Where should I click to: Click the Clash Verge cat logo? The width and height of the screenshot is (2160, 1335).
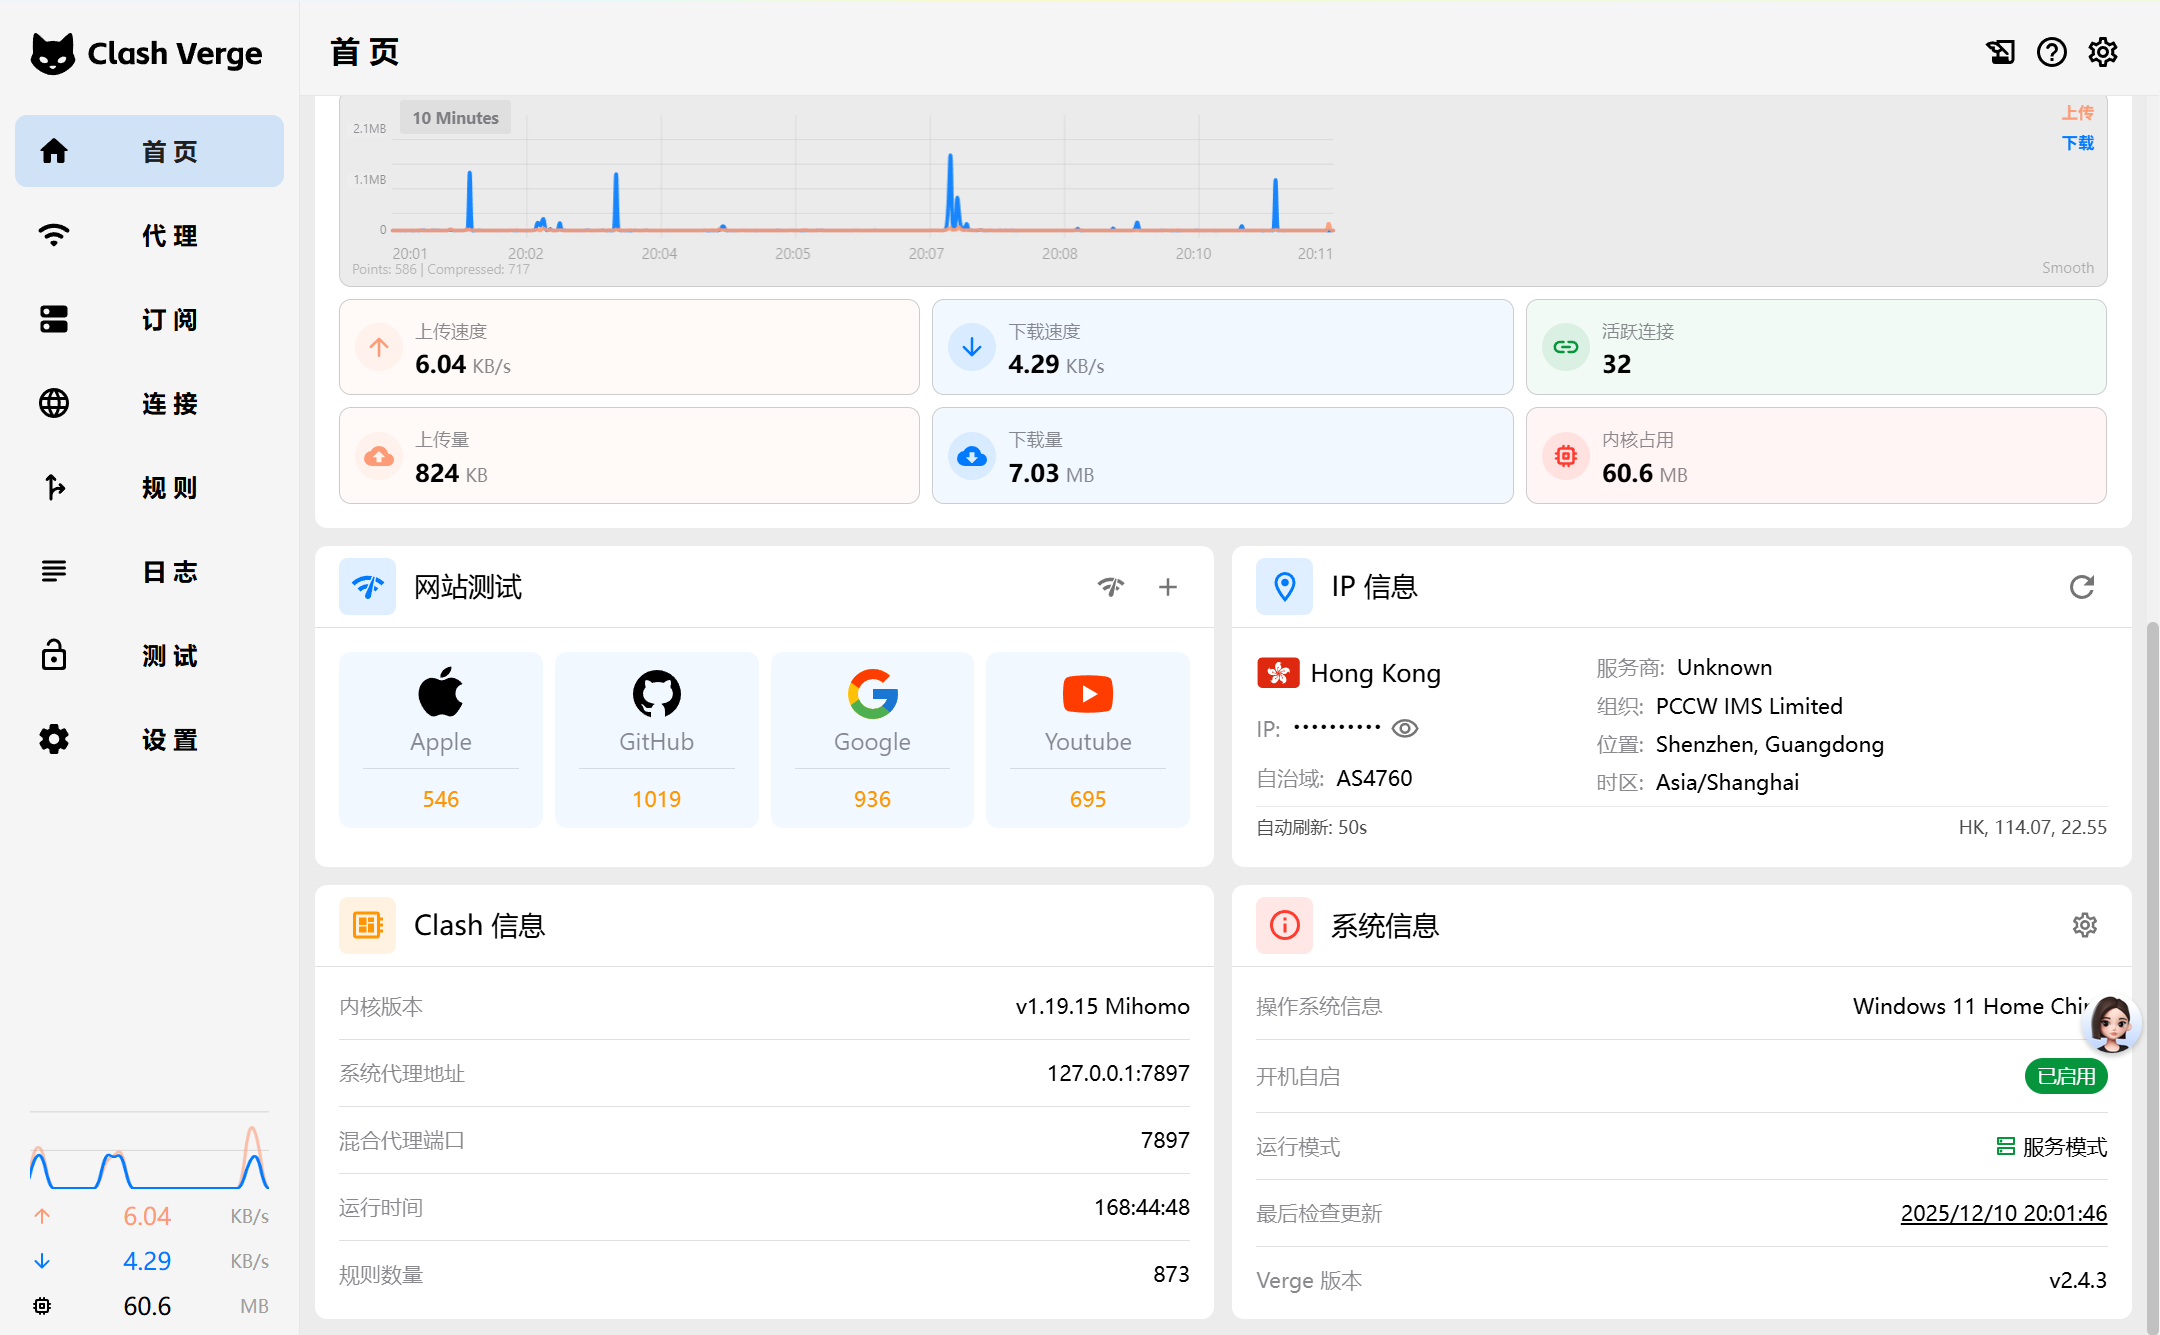(53, 53)
